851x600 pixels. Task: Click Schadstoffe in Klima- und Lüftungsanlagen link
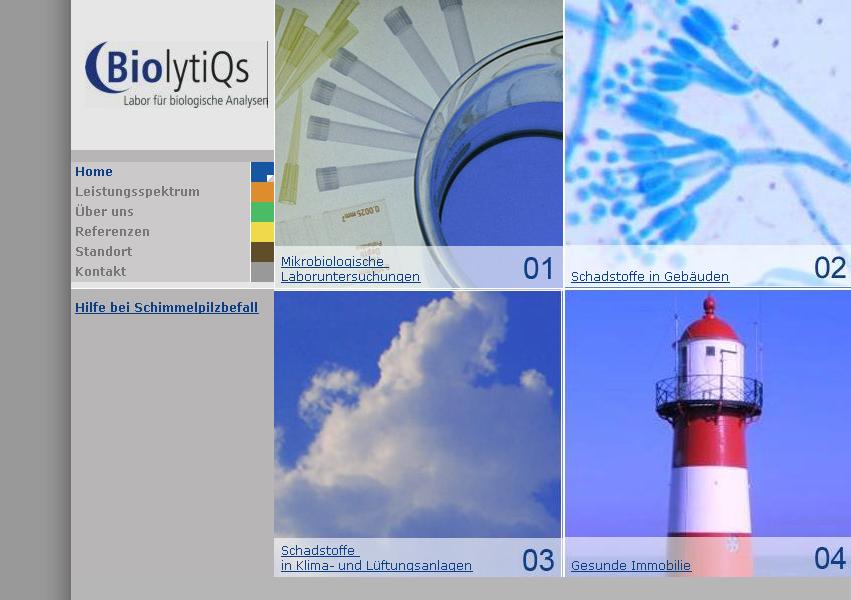click(x=376, y=558)
